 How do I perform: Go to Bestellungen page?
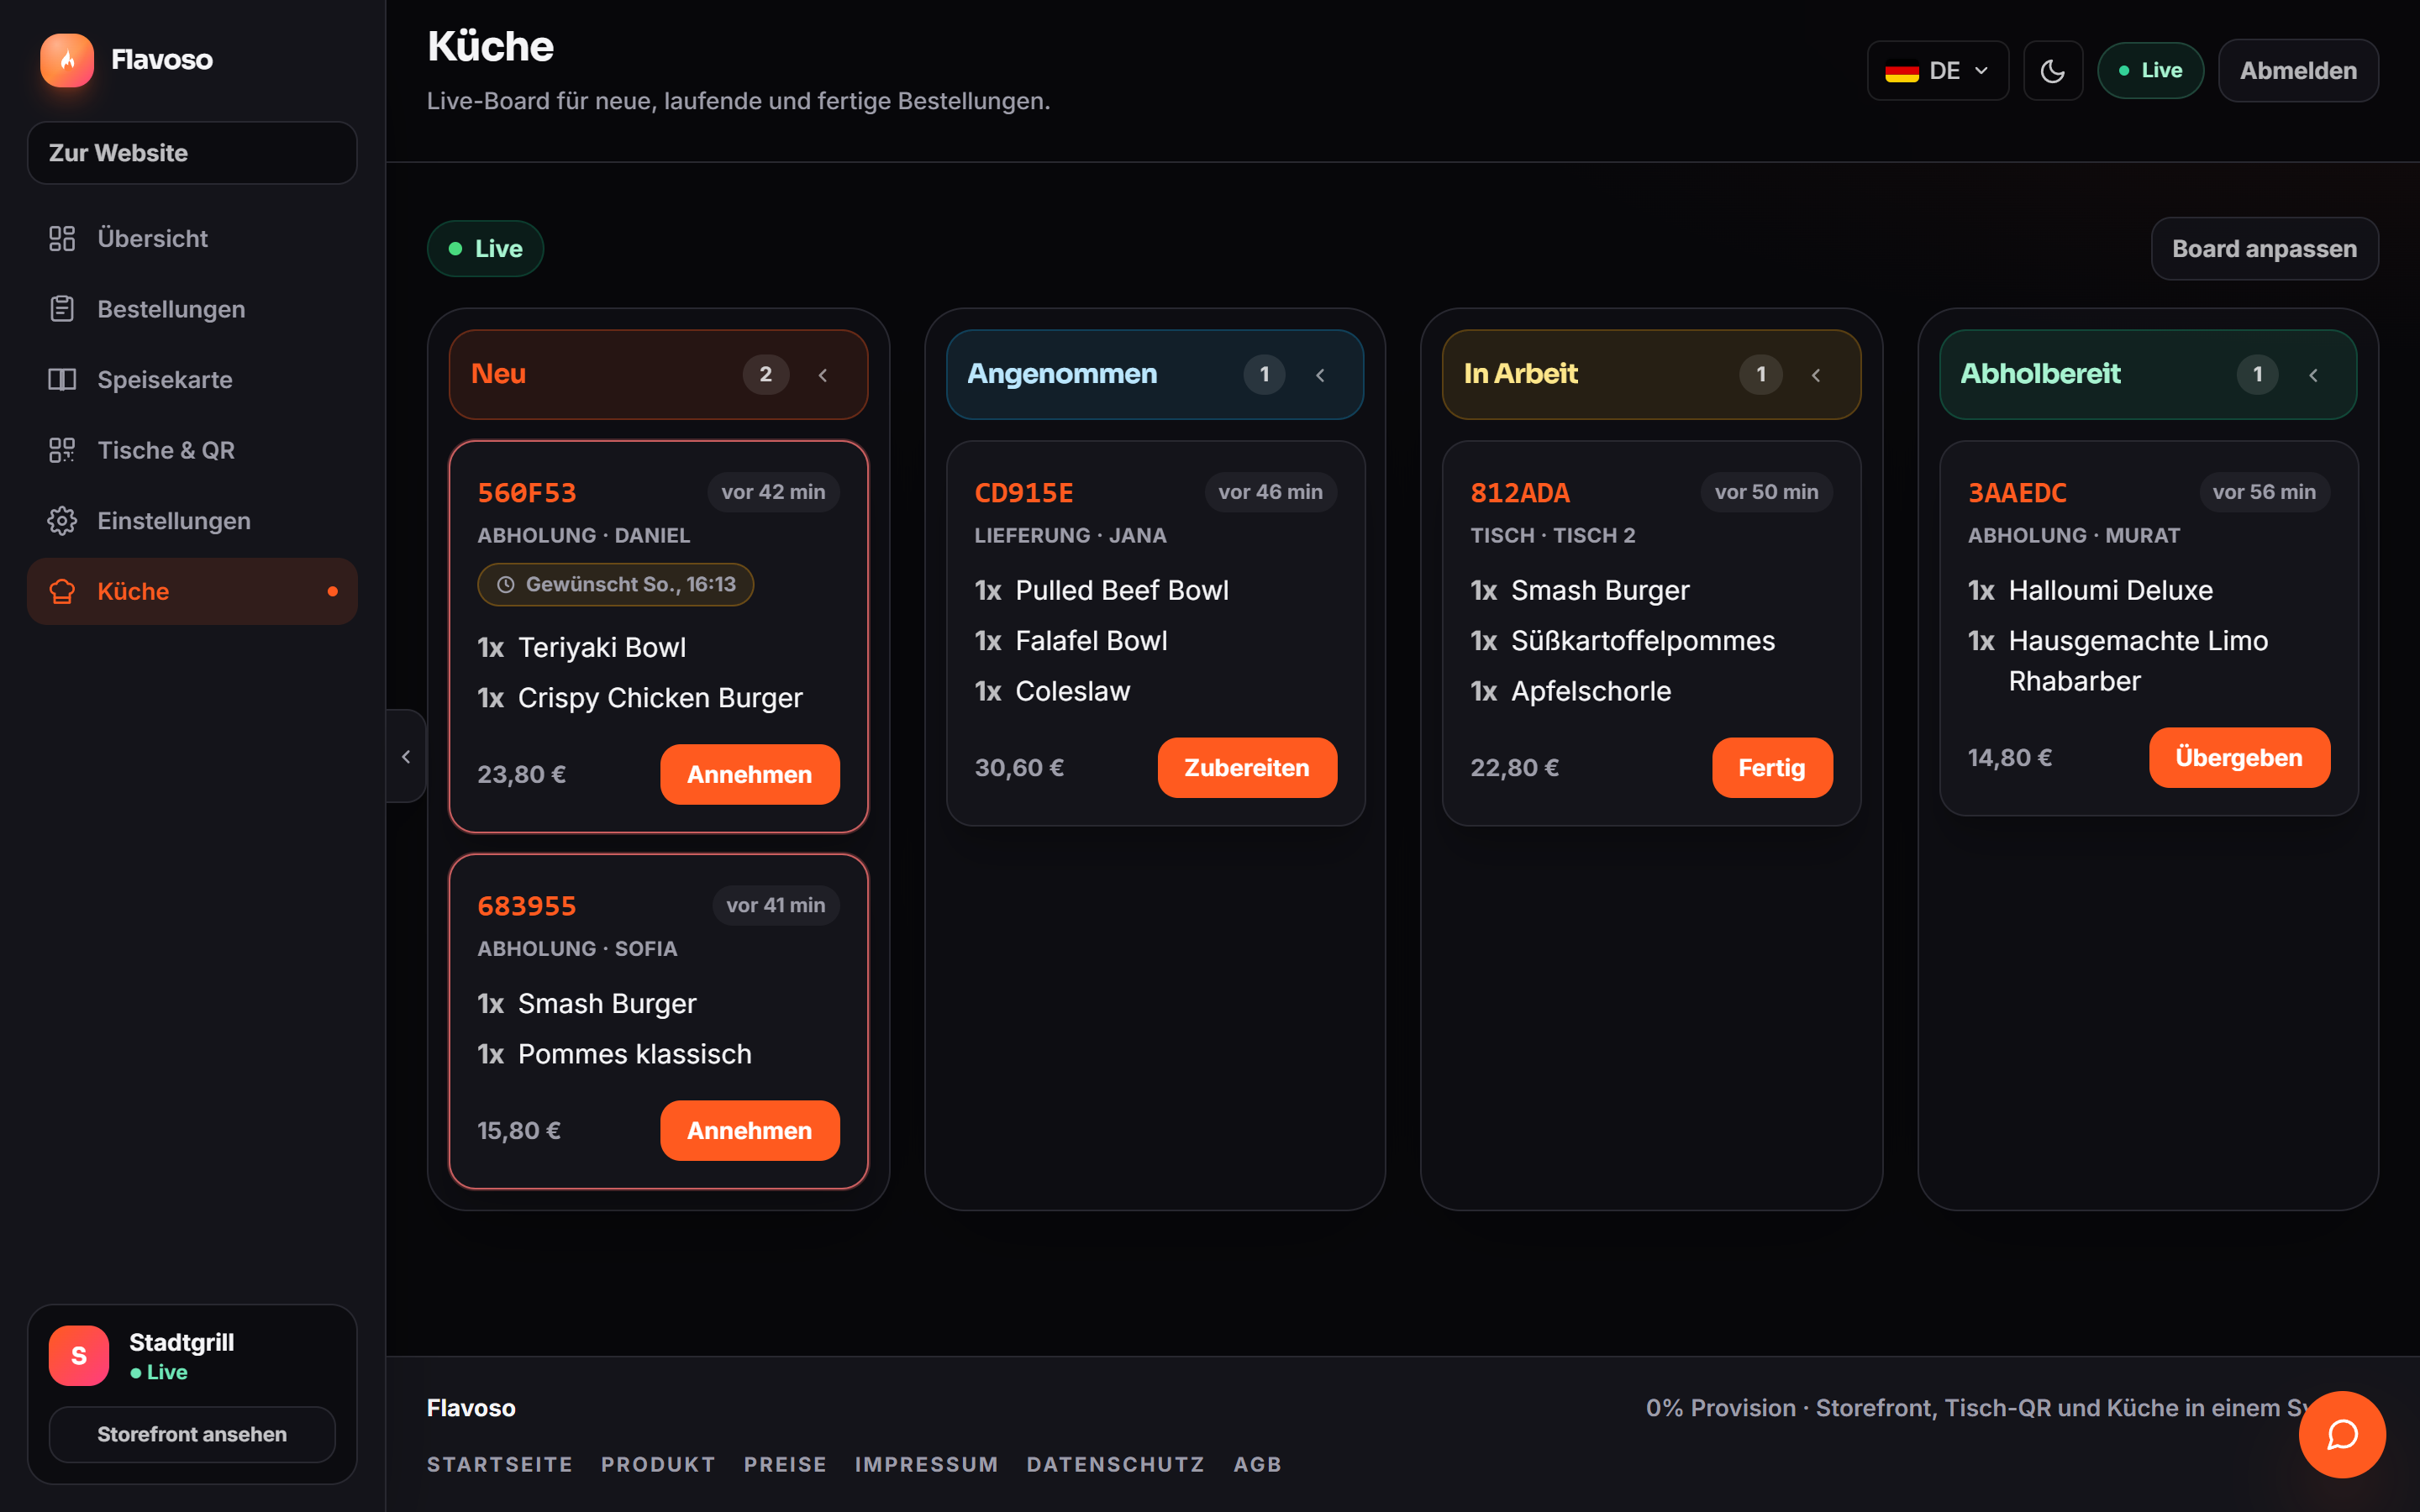click(192, 309)
